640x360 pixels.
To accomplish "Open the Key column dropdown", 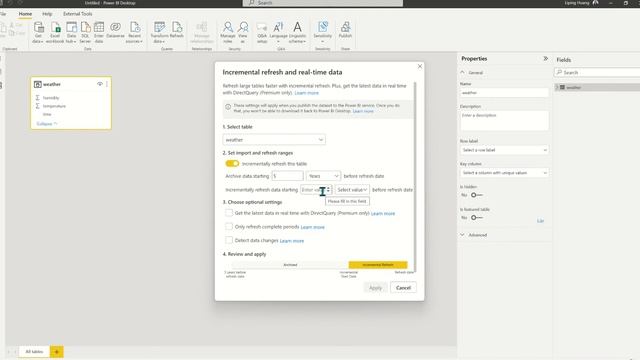I will (x=504, y=173).
